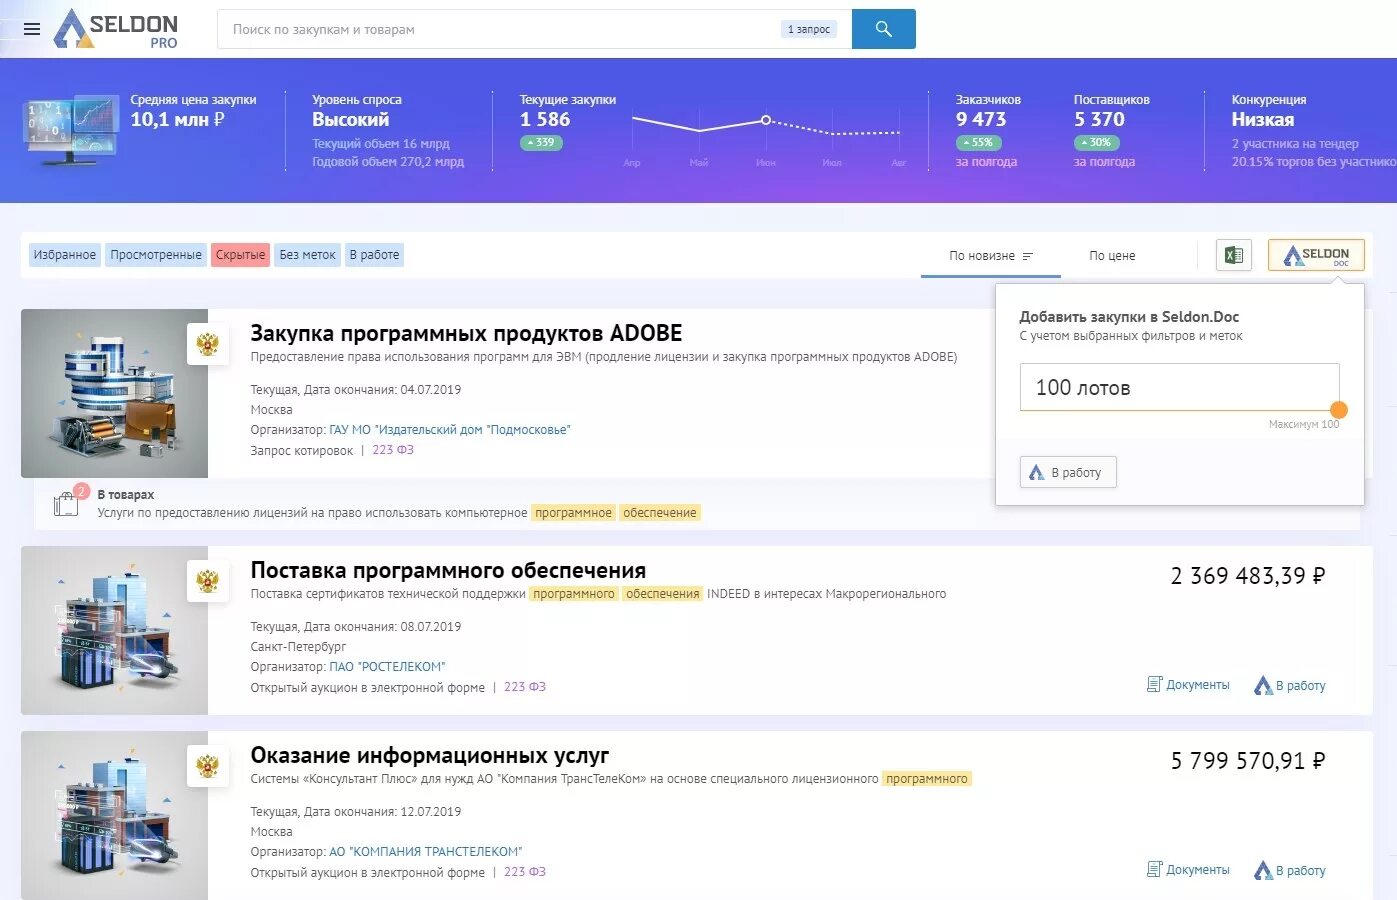Open Оказание информационных услуг title
Image resolution: width=1397 pixels, height=900 pixels.
[429, 755]
